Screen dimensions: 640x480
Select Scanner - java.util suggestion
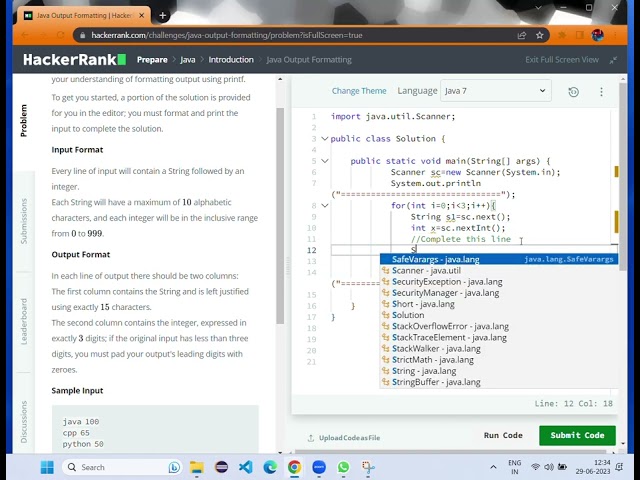coord(499,270)
